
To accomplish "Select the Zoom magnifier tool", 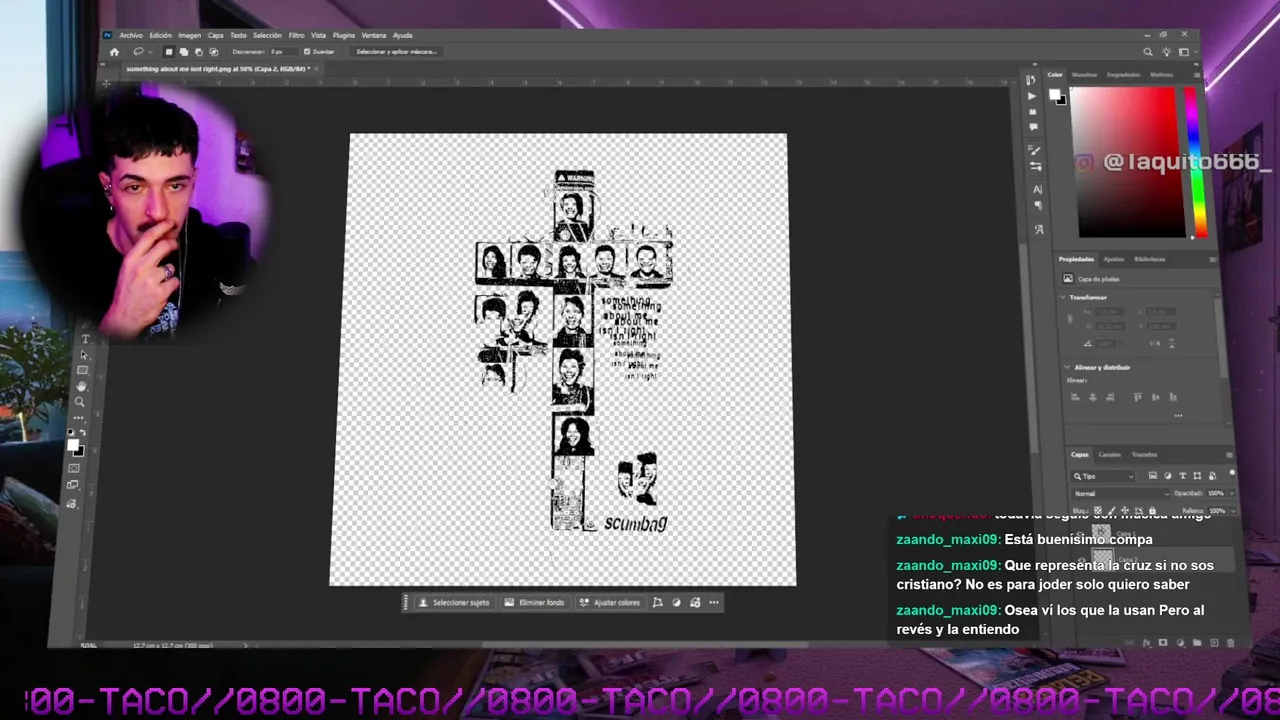I will click(x=80, y=402).
